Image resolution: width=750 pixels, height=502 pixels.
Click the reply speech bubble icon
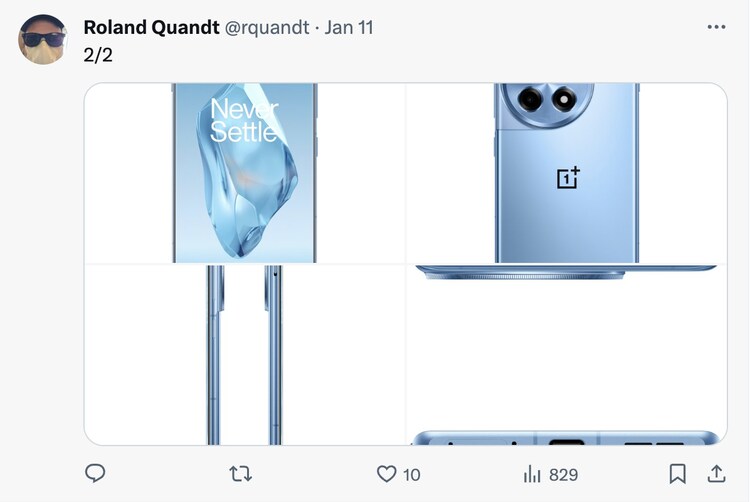point(95,474)
